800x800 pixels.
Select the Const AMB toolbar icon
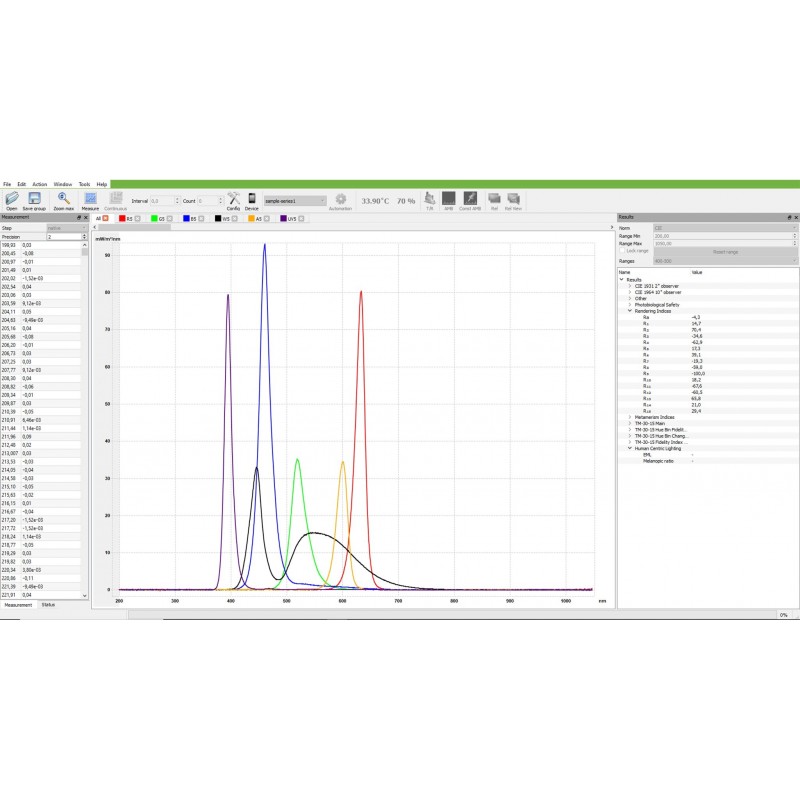pyautogui.click(x=470, y=199)
